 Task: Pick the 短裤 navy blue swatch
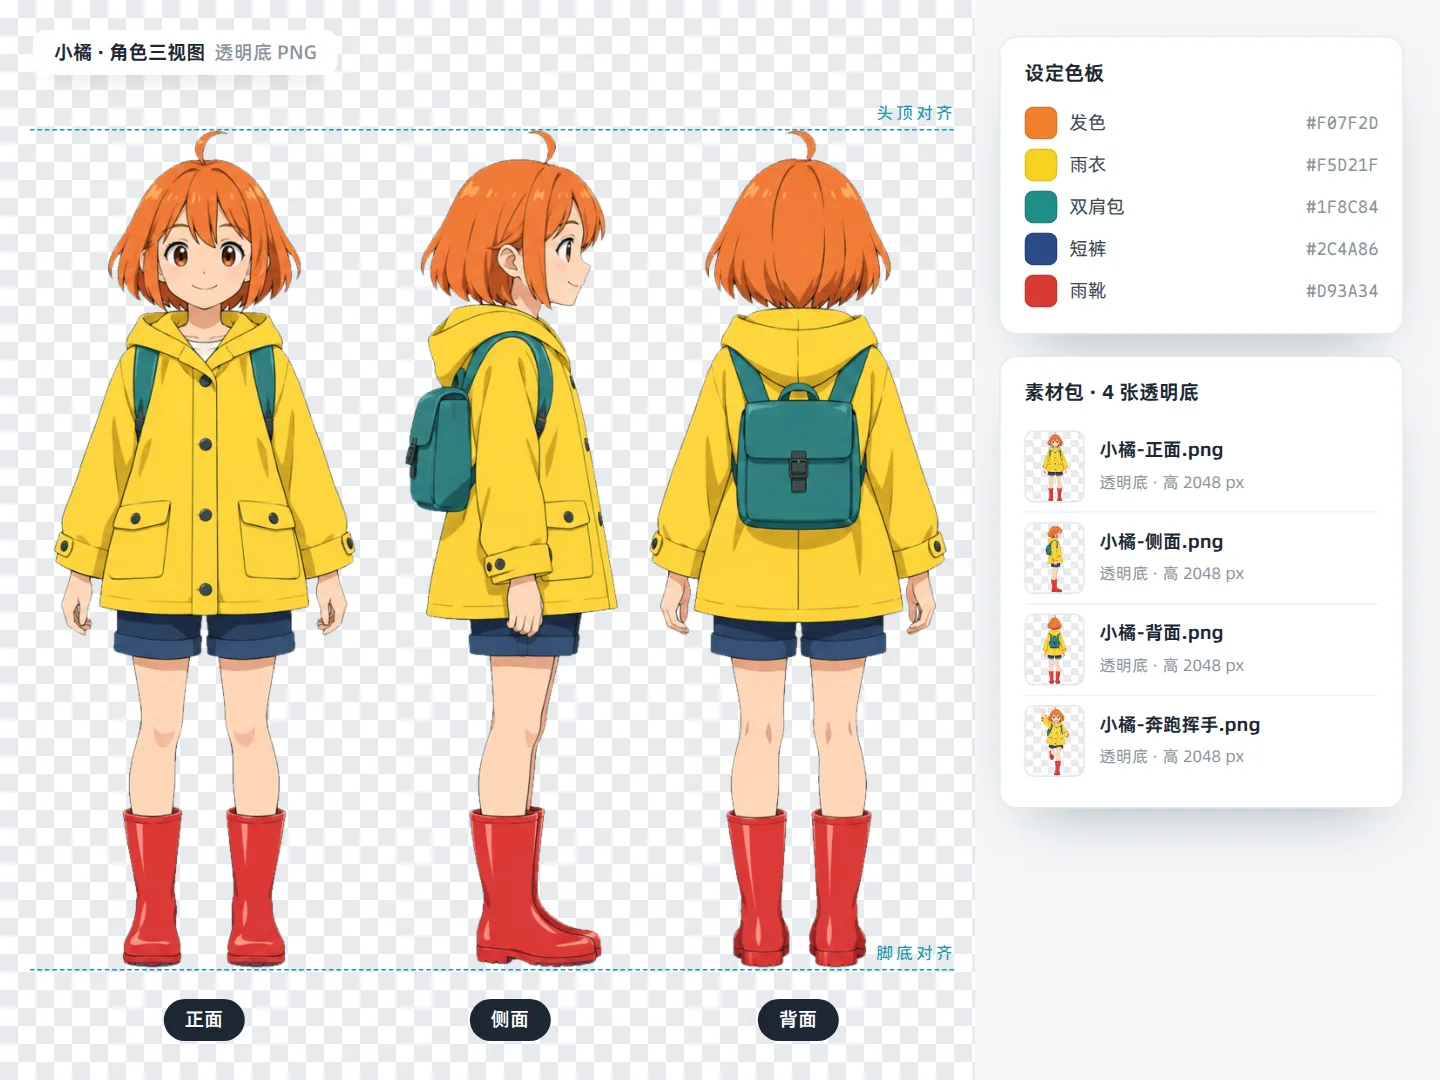coord(1041,249)
